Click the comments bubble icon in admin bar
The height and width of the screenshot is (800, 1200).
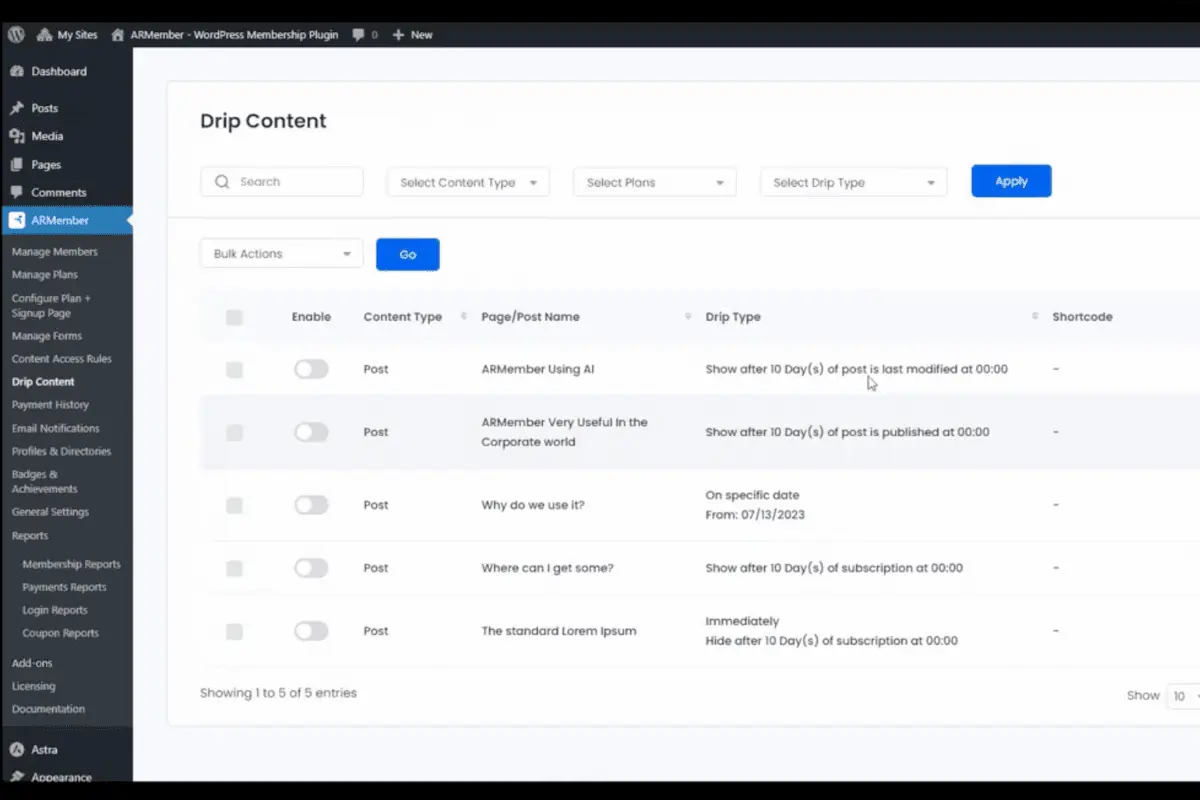(359, 35)
